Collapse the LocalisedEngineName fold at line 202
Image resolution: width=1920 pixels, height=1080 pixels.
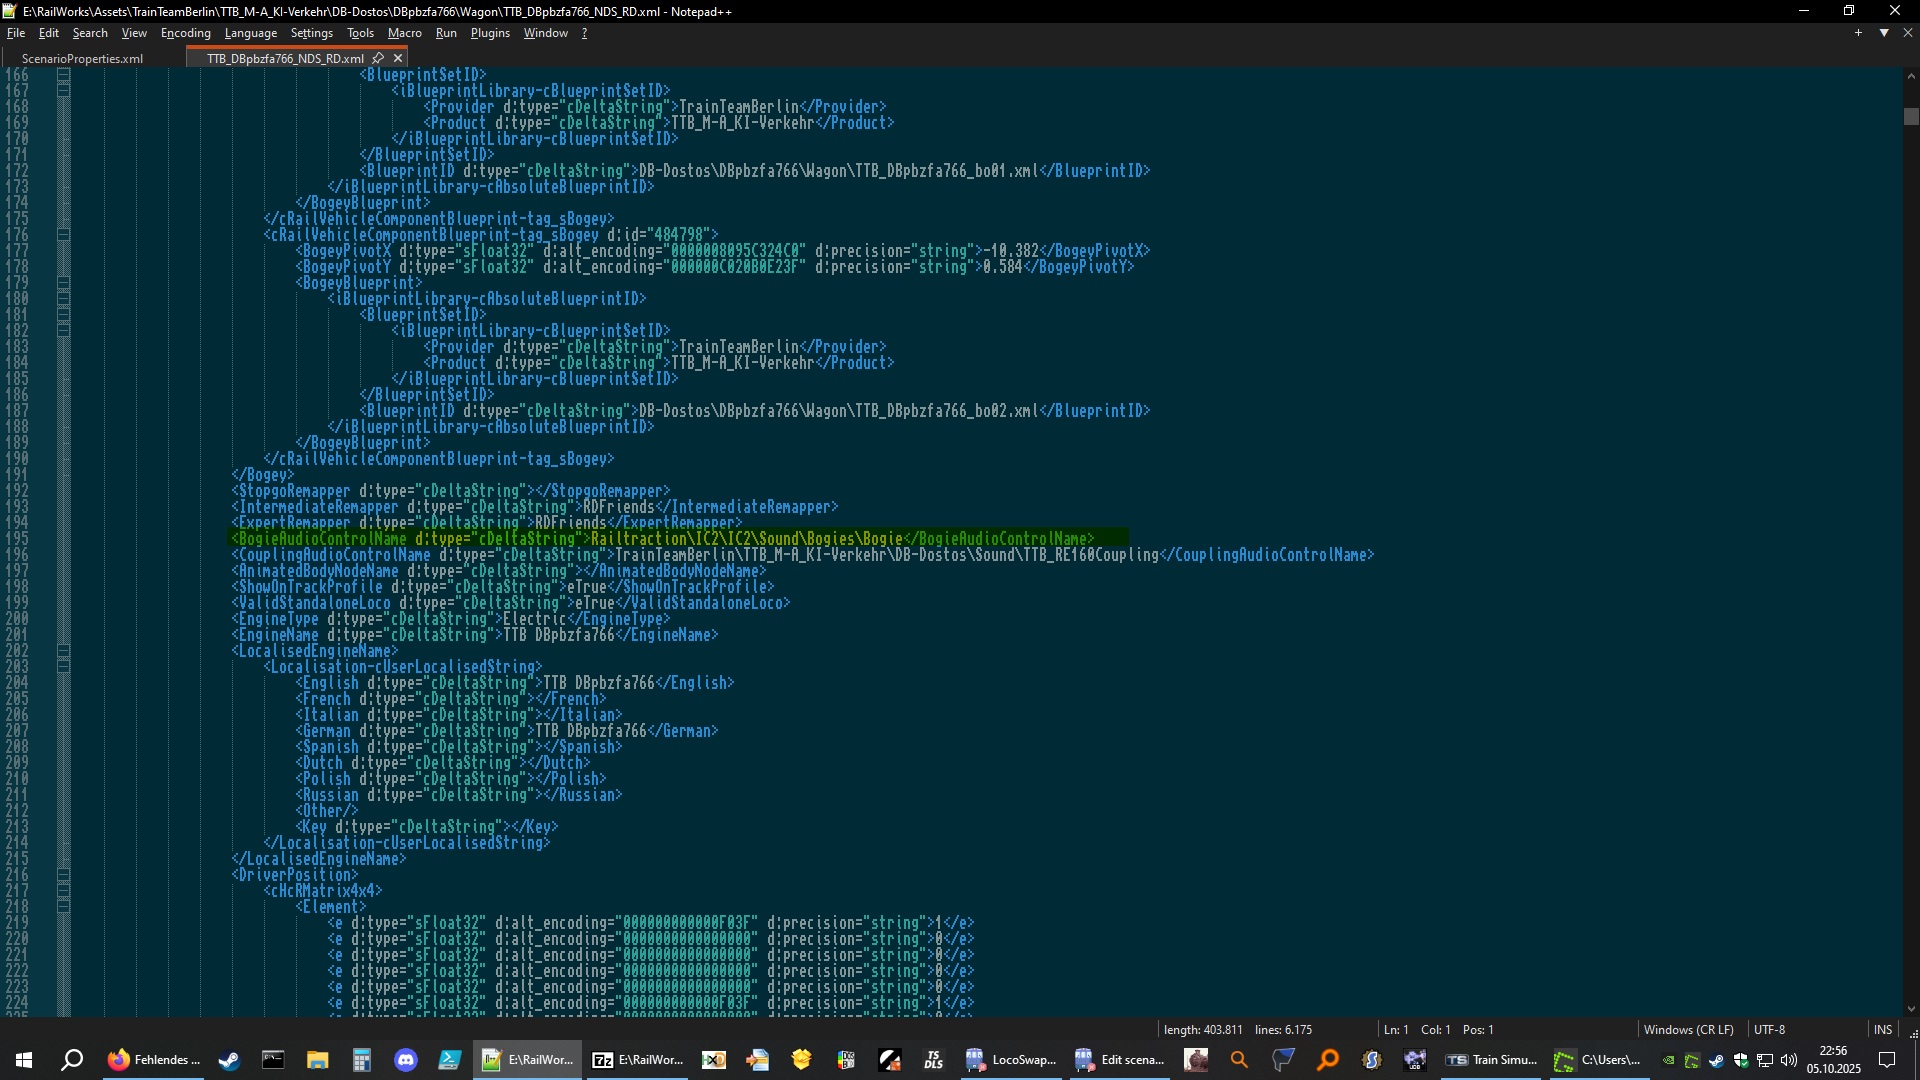(64, 651)
